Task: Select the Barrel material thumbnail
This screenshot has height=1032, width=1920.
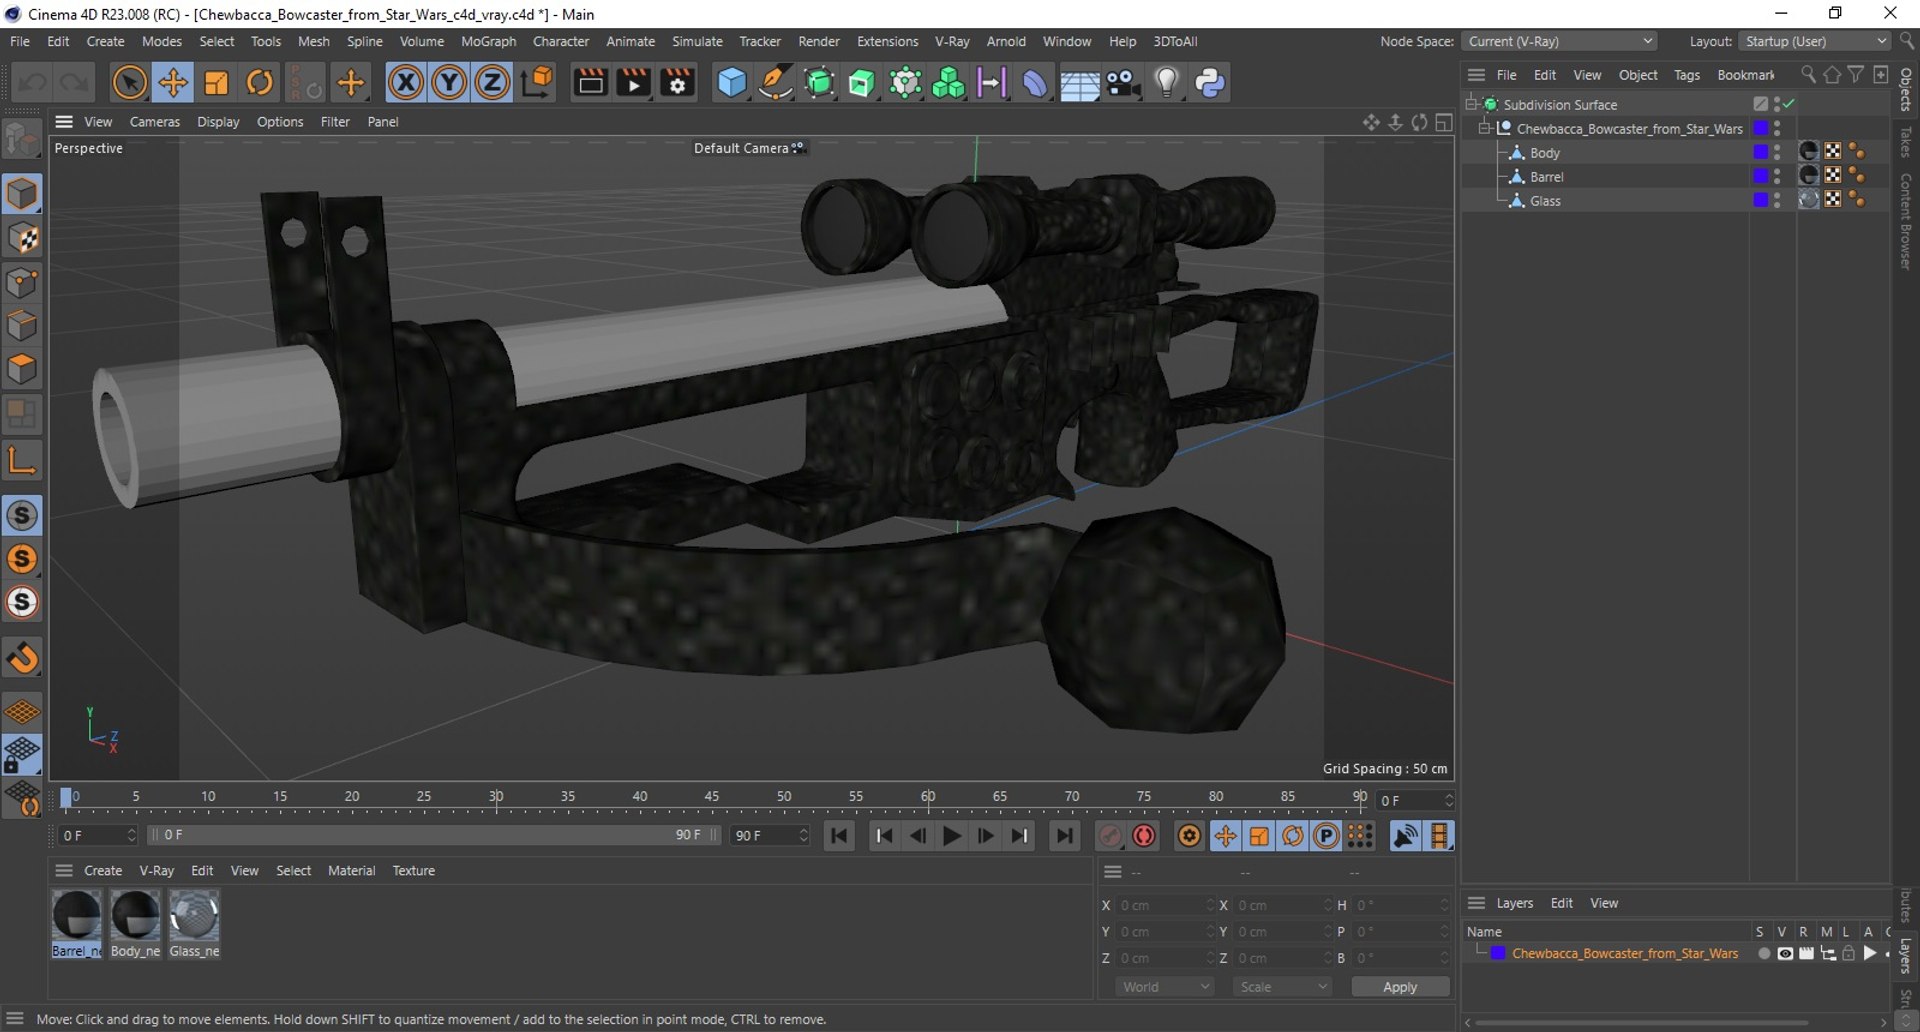Action: click(76, 915)
